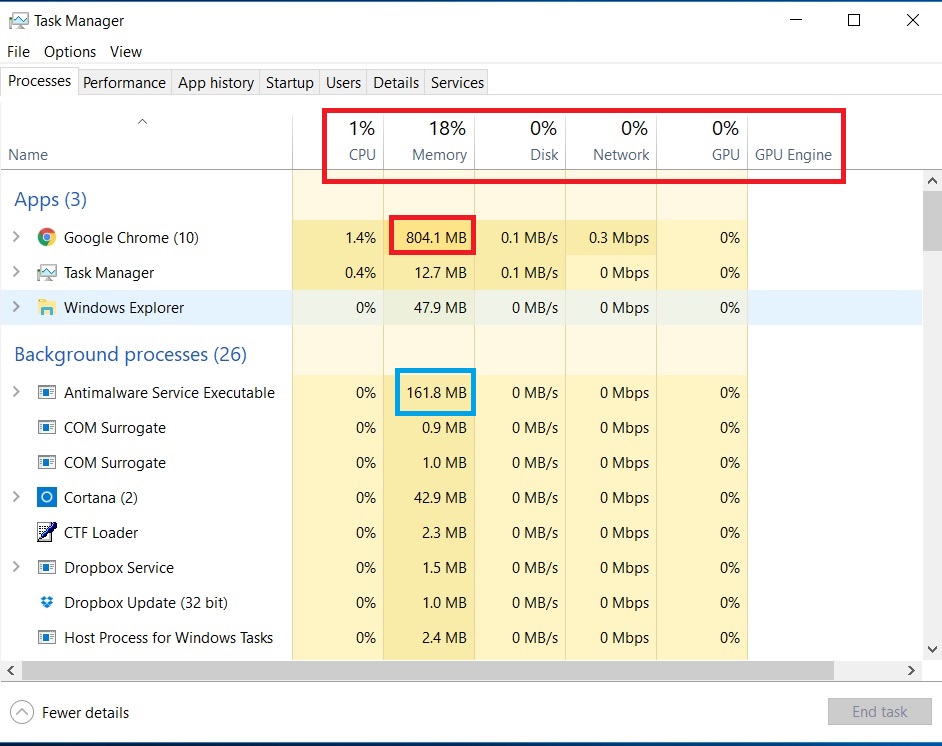Expand the Google Chrome process group
This screenshot has height=746, width=942.
click(x=16, y=238)
